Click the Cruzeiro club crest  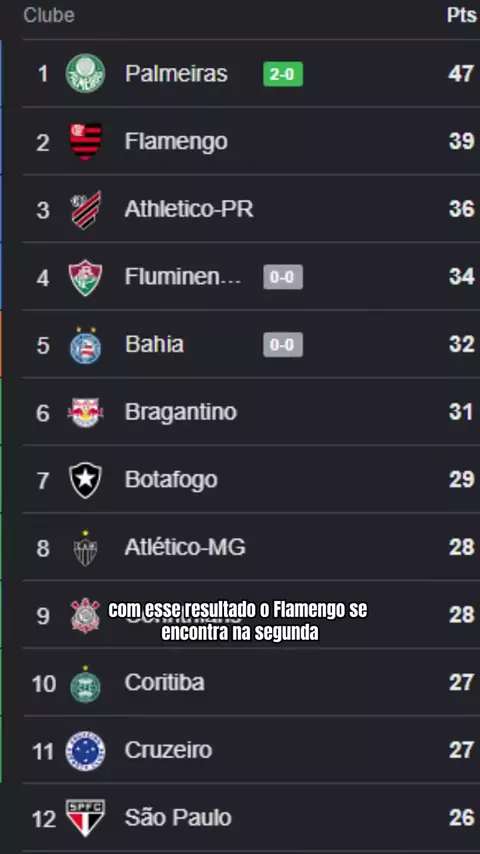pyautogui.click(x=86, y=751)
